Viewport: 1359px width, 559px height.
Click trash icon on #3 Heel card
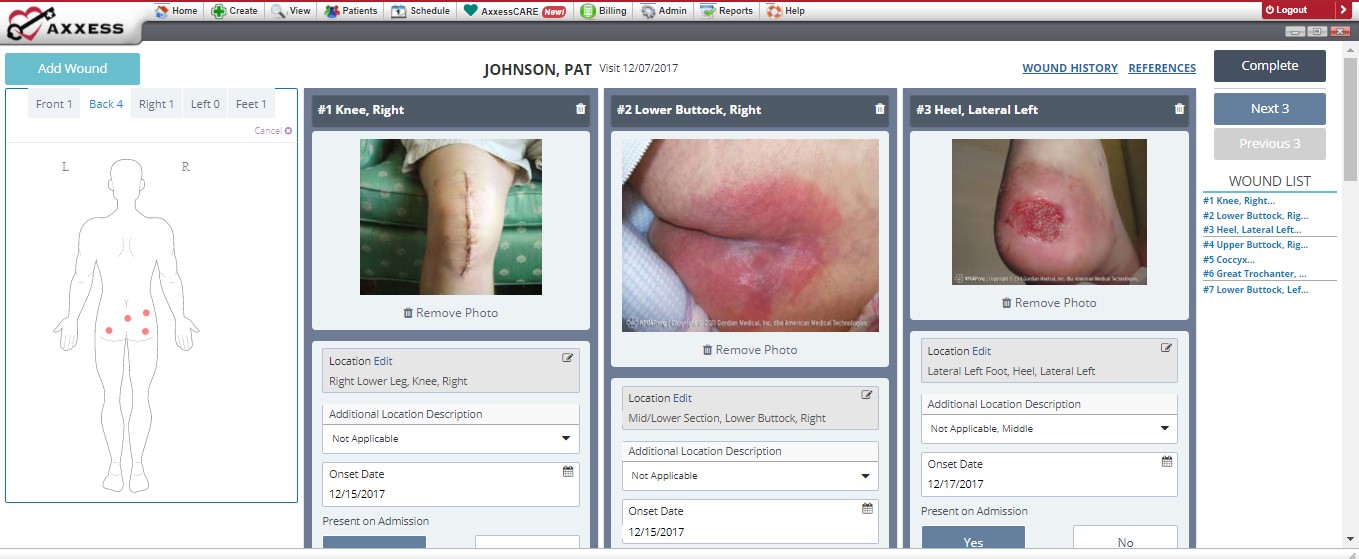tap(1179, 110)
